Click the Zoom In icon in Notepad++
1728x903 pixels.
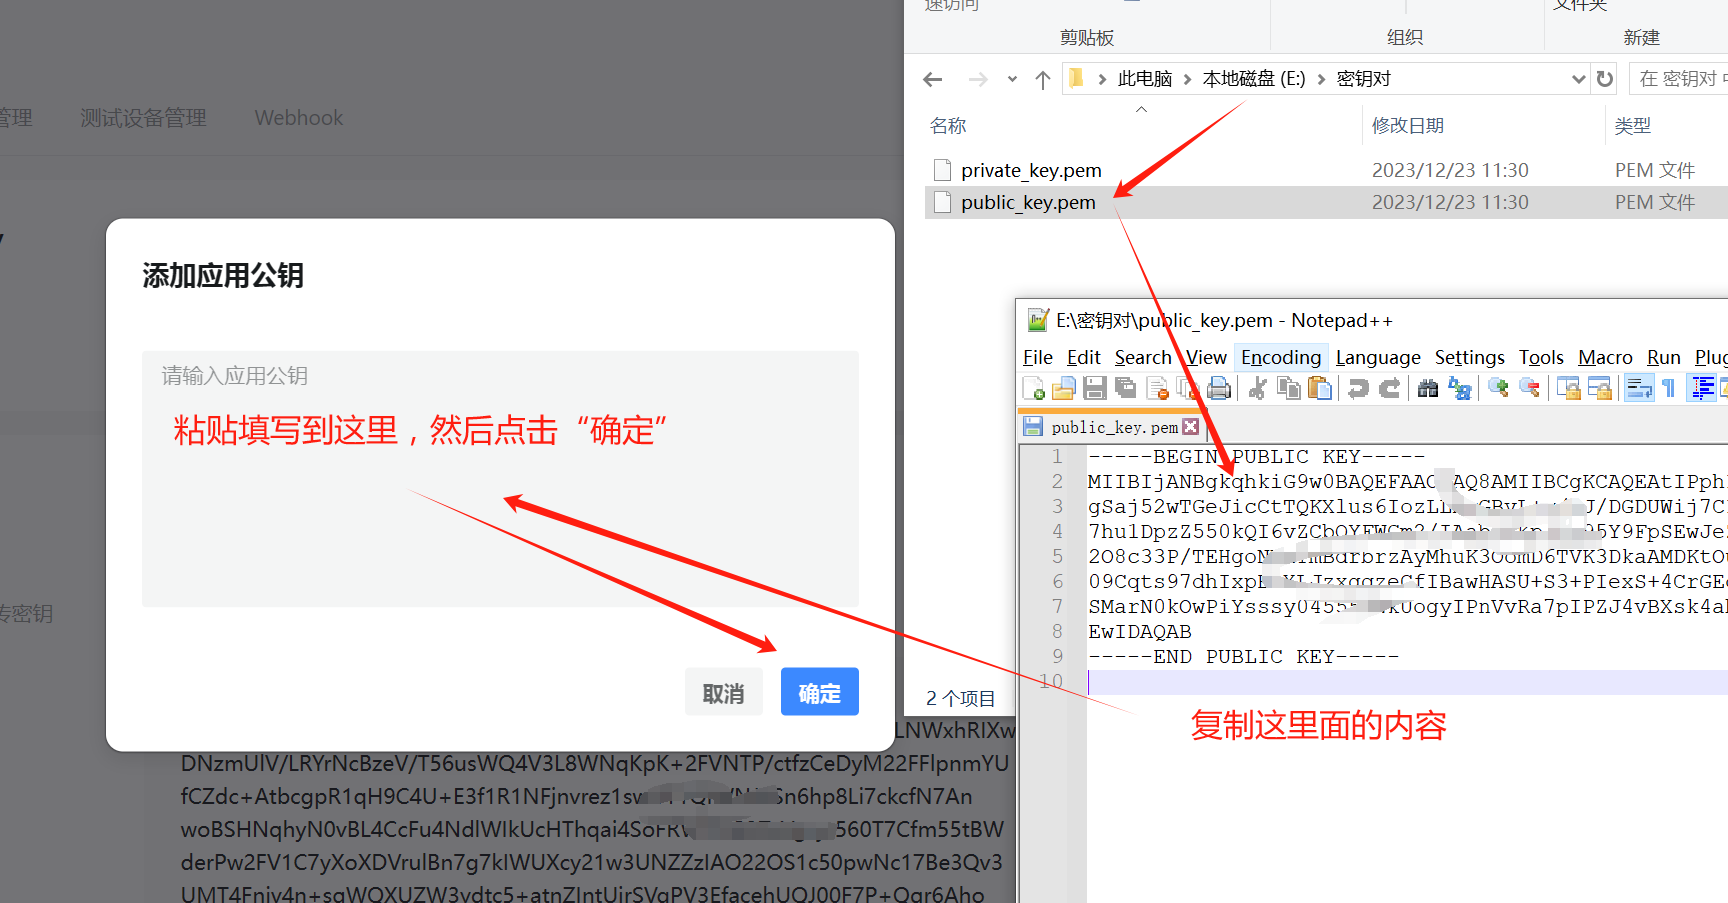[1498, 388]
